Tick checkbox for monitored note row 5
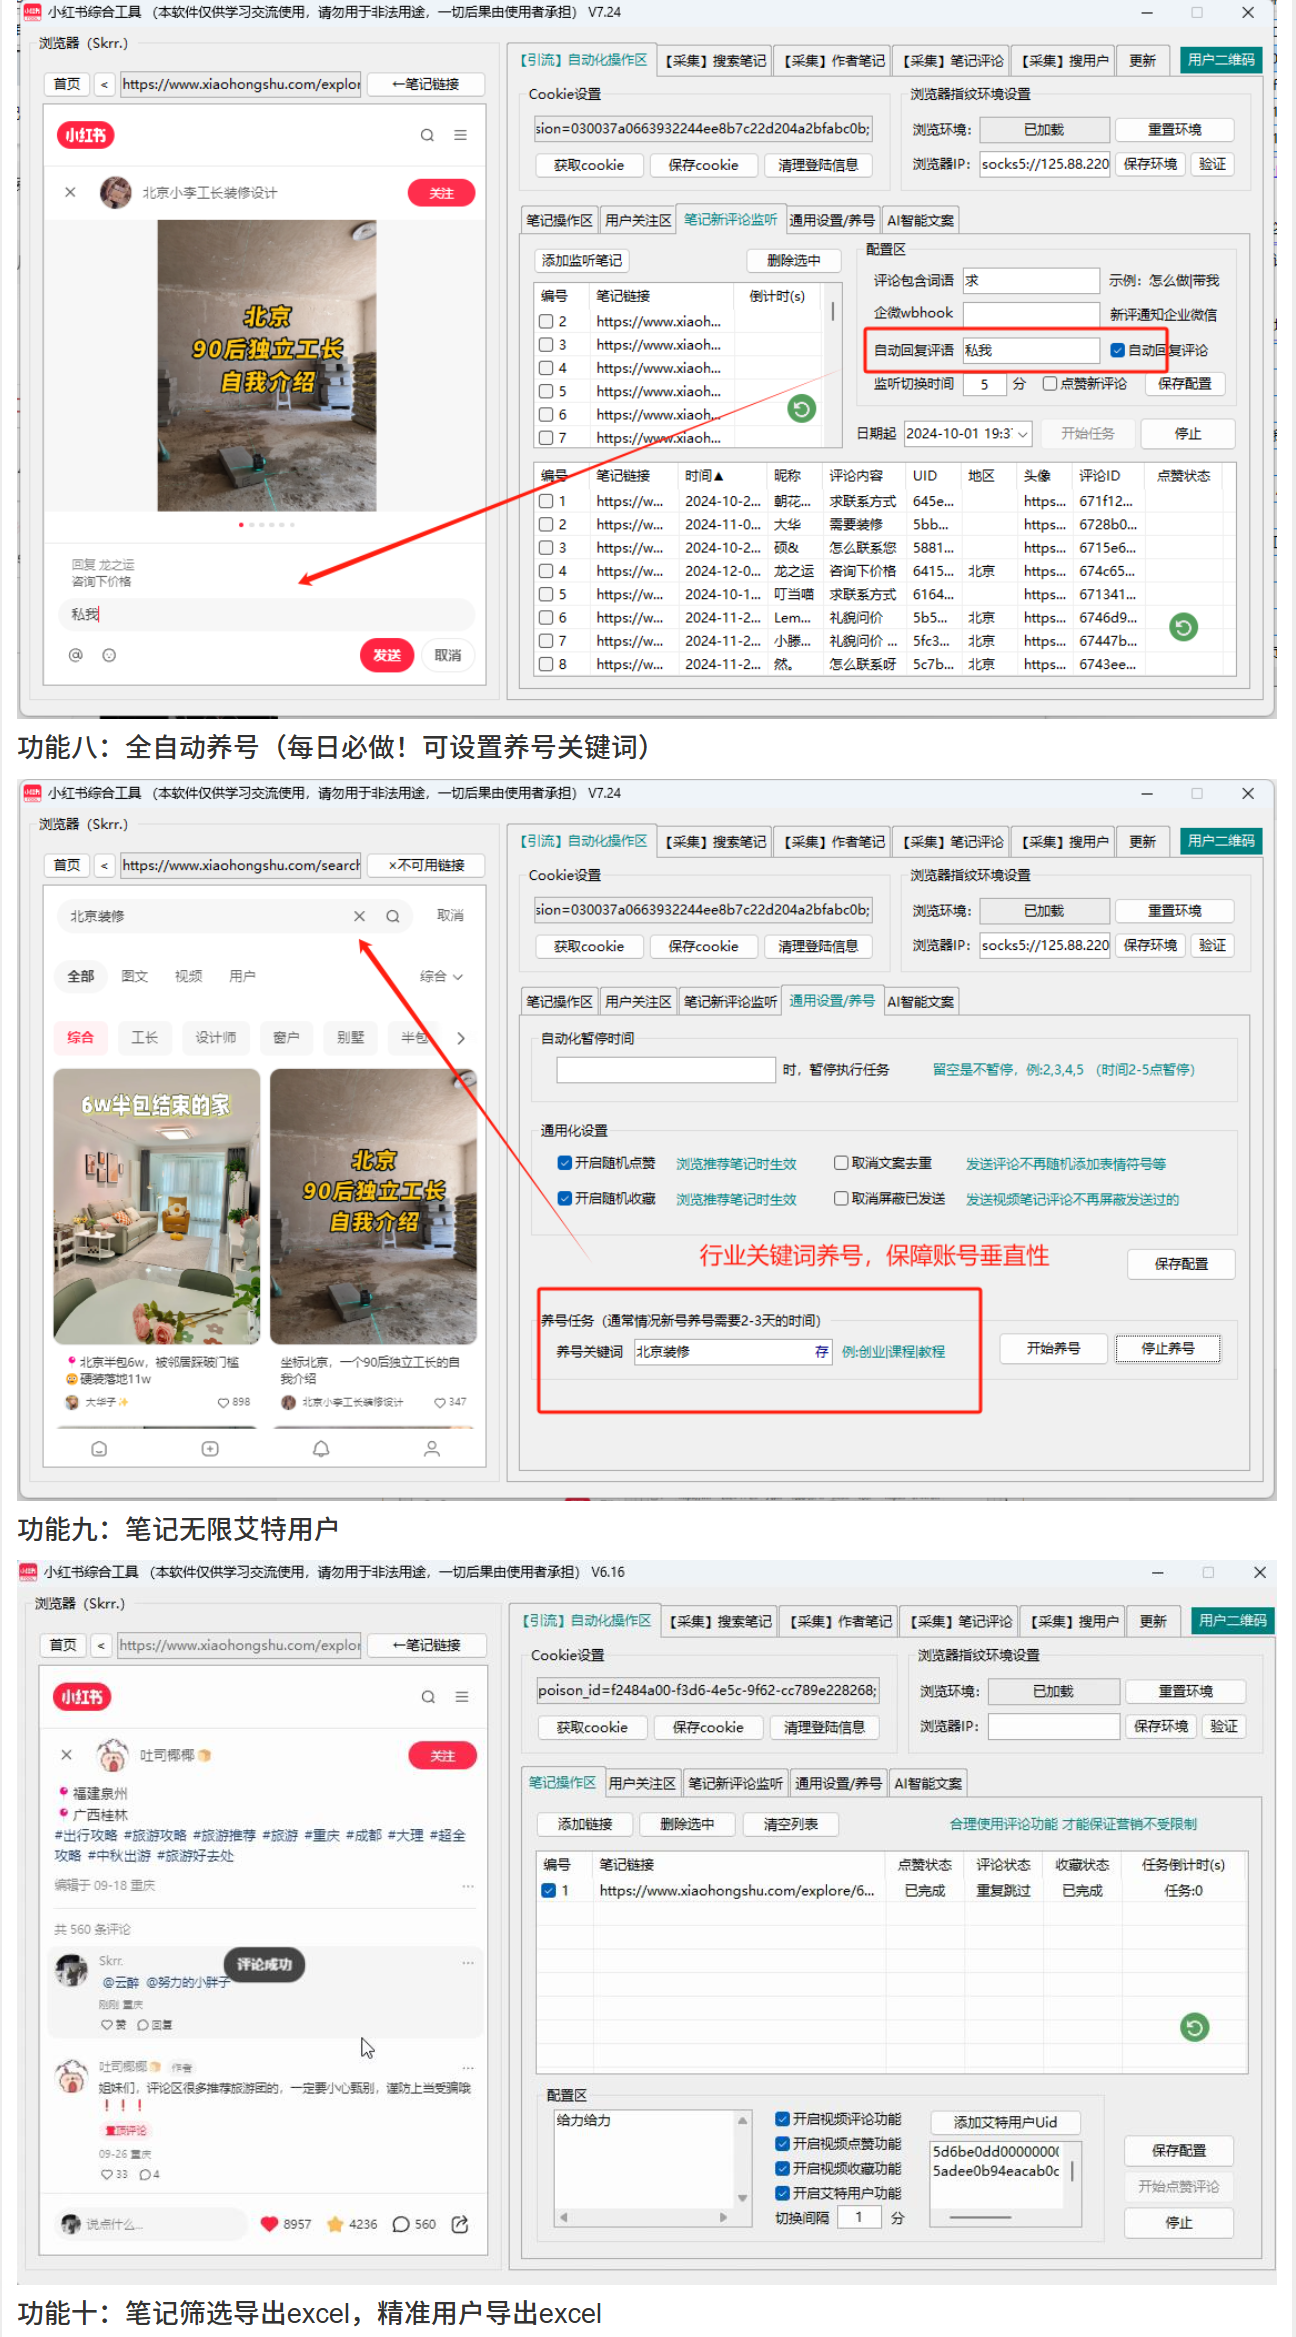 546,391
